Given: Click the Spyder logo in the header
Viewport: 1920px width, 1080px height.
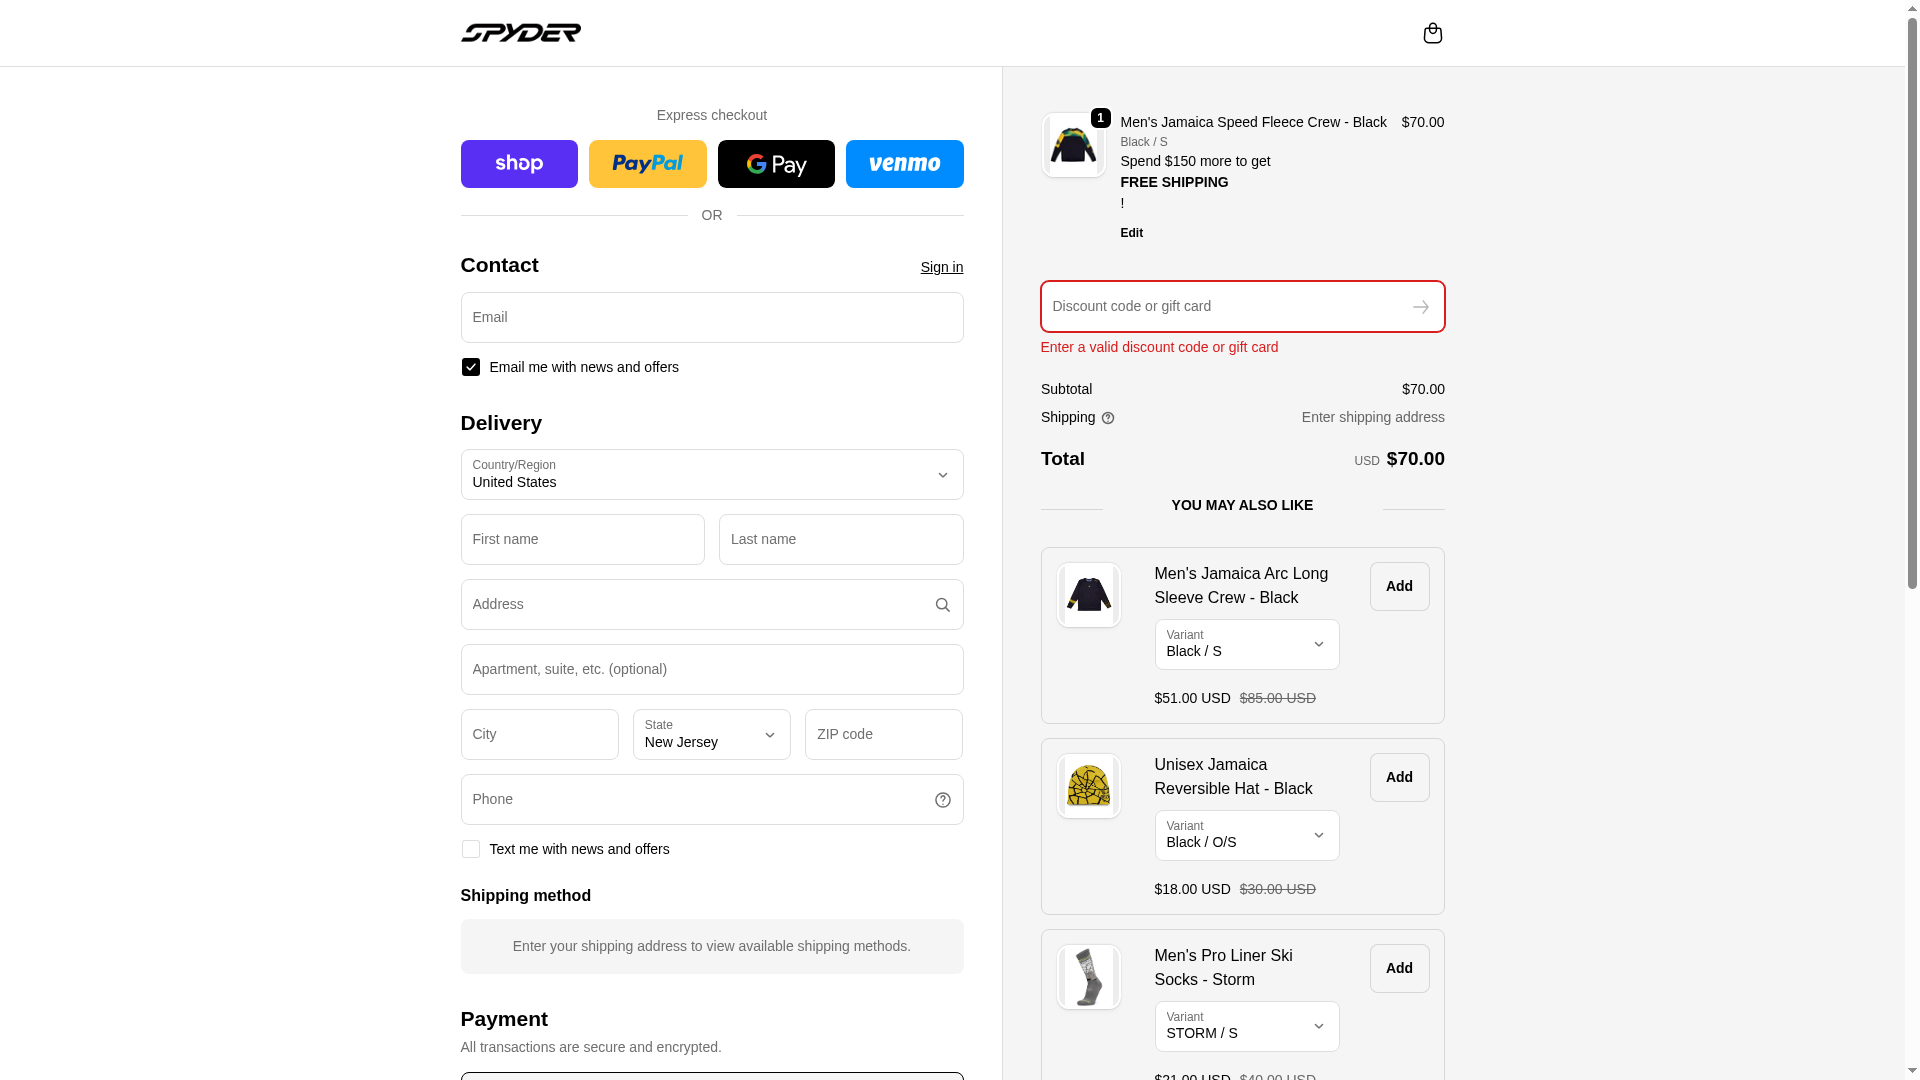Looking at the screenshot, I should (520, 33).
